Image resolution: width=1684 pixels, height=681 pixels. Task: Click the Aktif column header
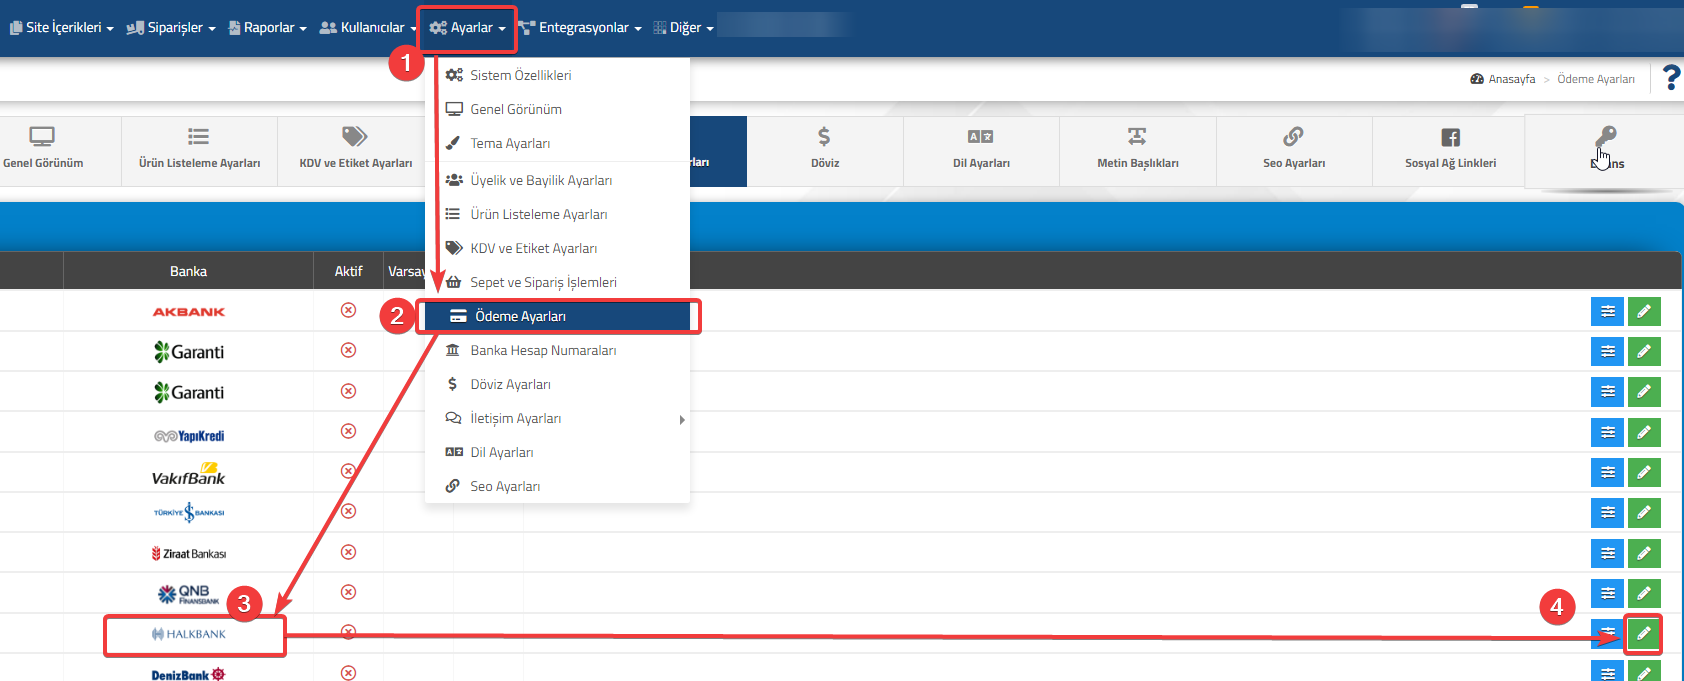[348, 271]
